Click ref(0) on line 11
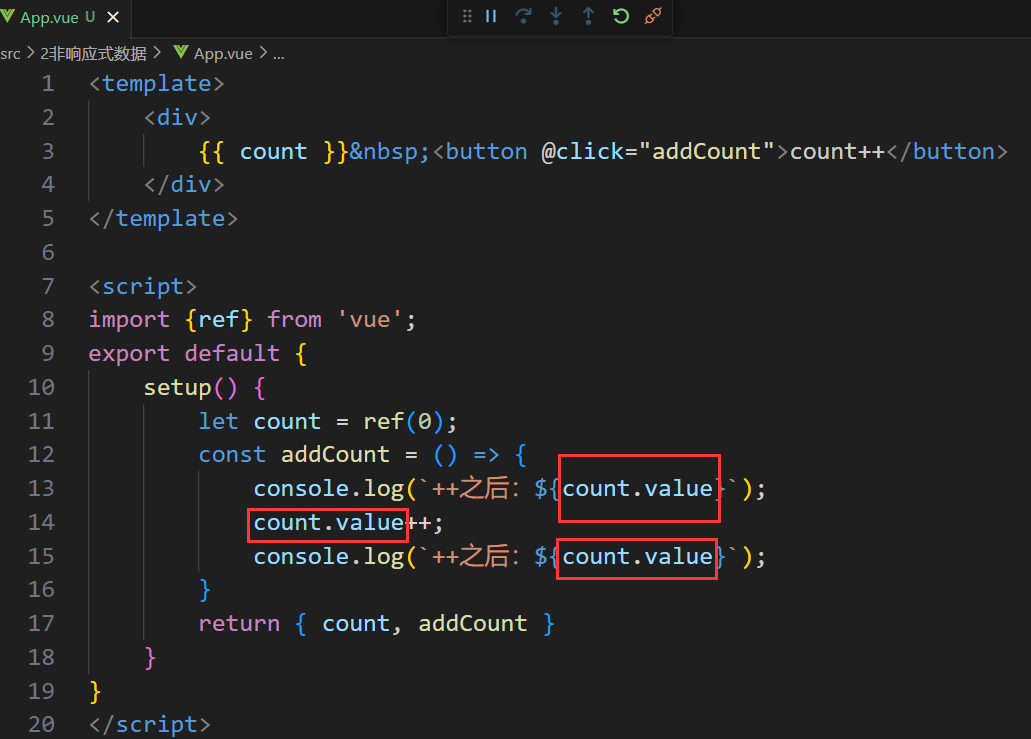1031x739 pixels. [403, 421]
